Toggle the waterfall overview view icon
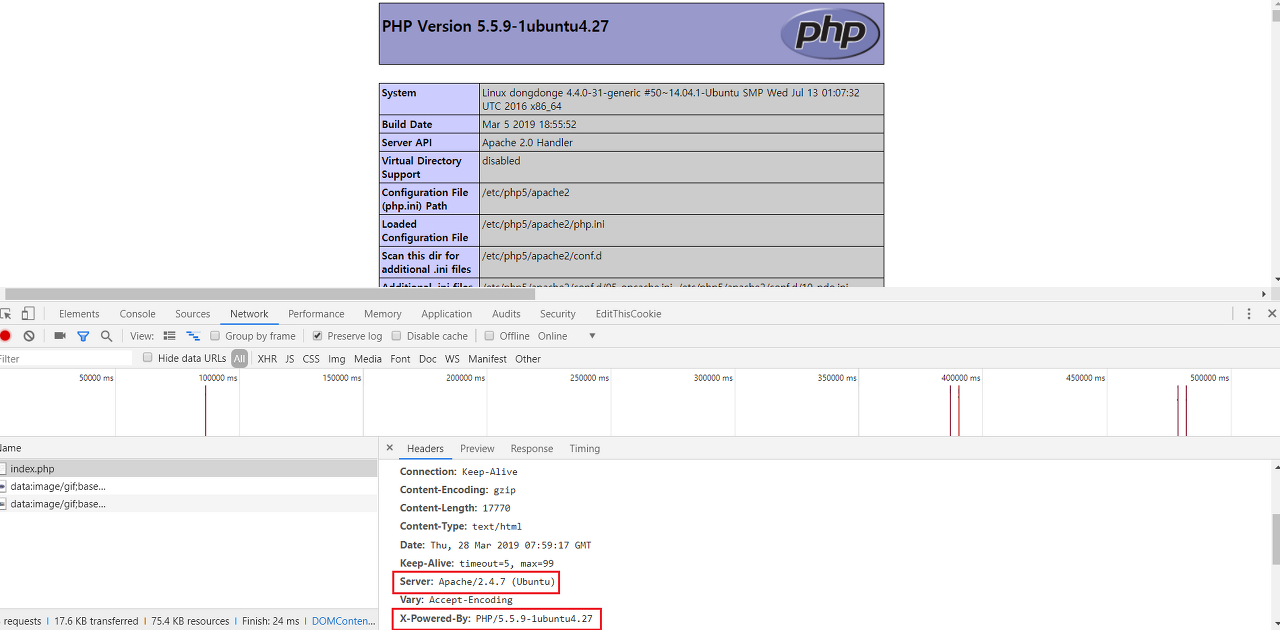The image size is (1280, 630). [x=193, y=336]
